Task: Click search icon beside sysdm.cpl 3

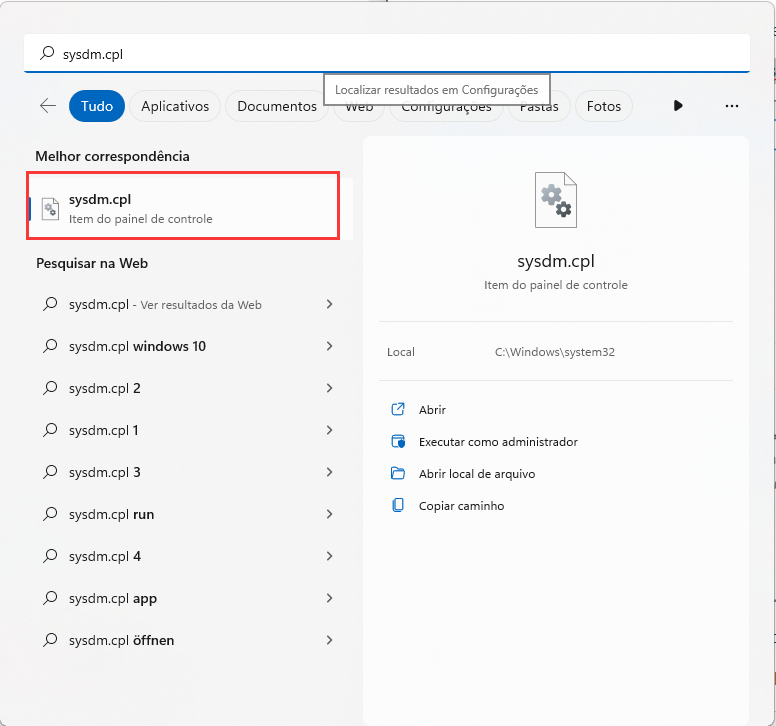Action: click(50, 472)
